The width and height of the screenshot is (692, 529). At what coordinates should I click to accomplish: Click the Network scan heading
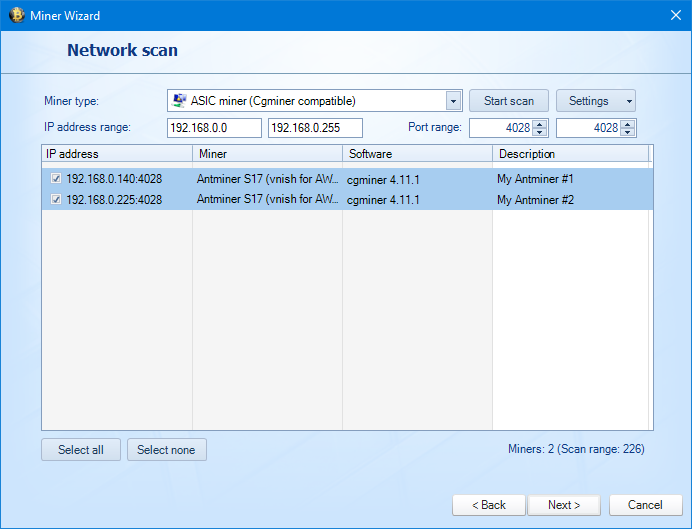[x=122, y=50]
